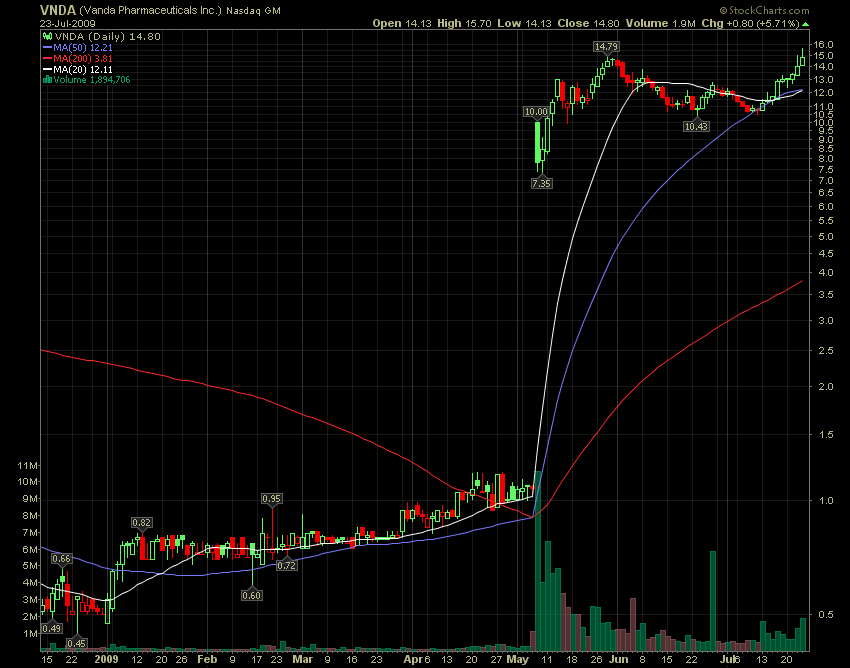850x668 pixels.
Task: Click the 0.60 low price label
Action: (252, 595)
